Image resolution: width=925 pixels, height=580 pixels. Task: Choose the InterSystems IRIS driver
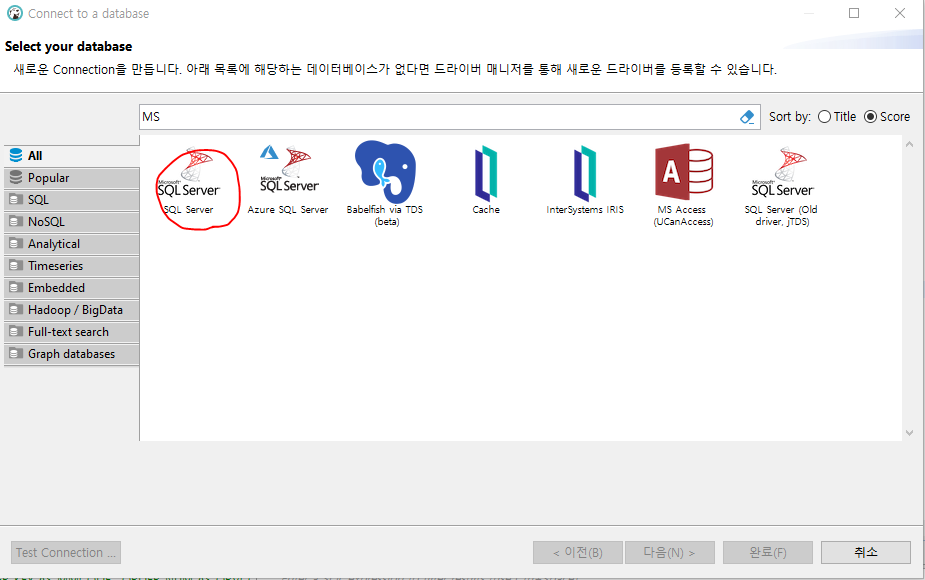tap(585, 180)
